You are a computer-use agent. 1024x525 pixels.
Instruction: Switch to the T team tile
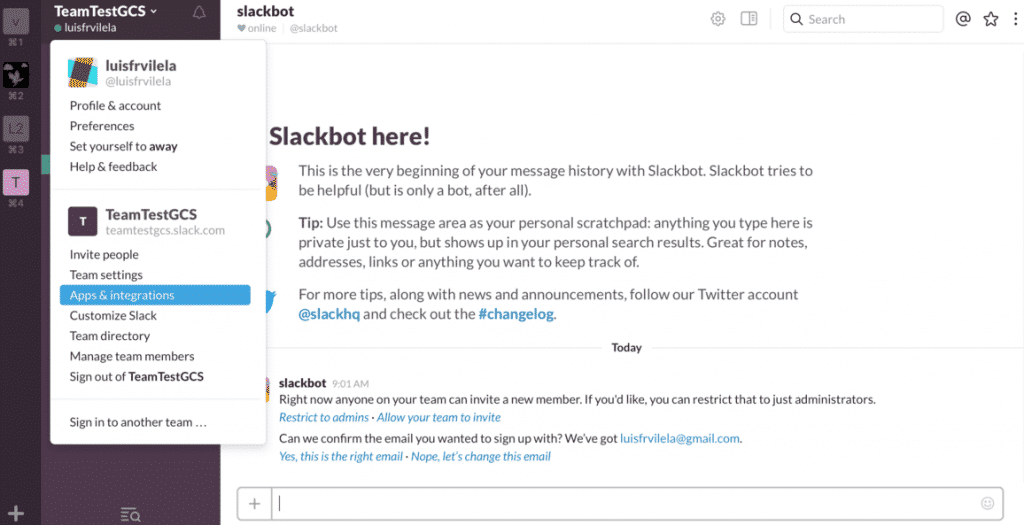pyautogui.click(x=16, y=182)
